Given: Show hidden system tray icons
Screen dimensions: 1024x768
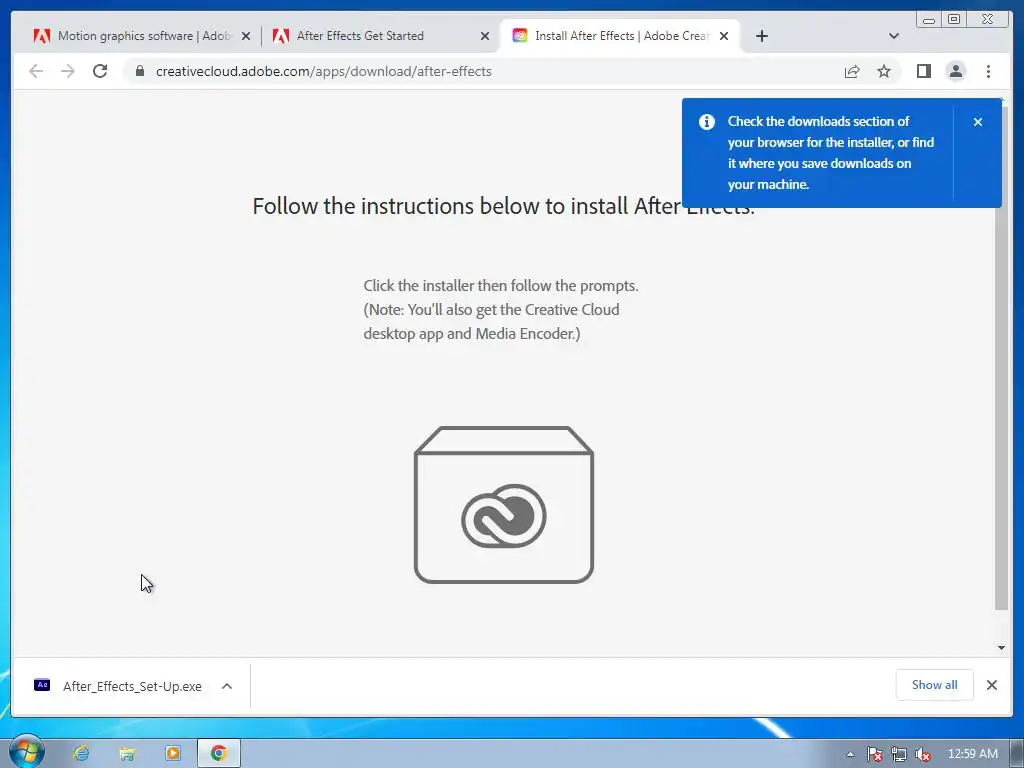Looking at the screenshot, I should coord(850,754).
